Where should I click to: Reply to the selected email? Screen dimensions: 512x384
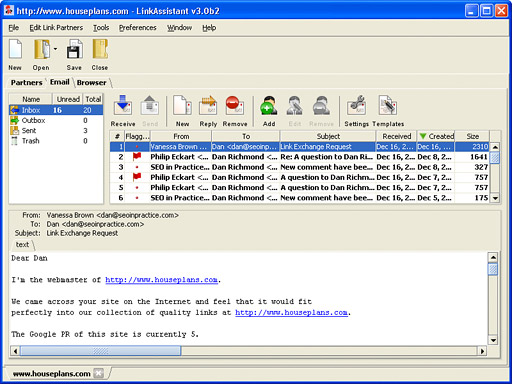click(208, 106)
